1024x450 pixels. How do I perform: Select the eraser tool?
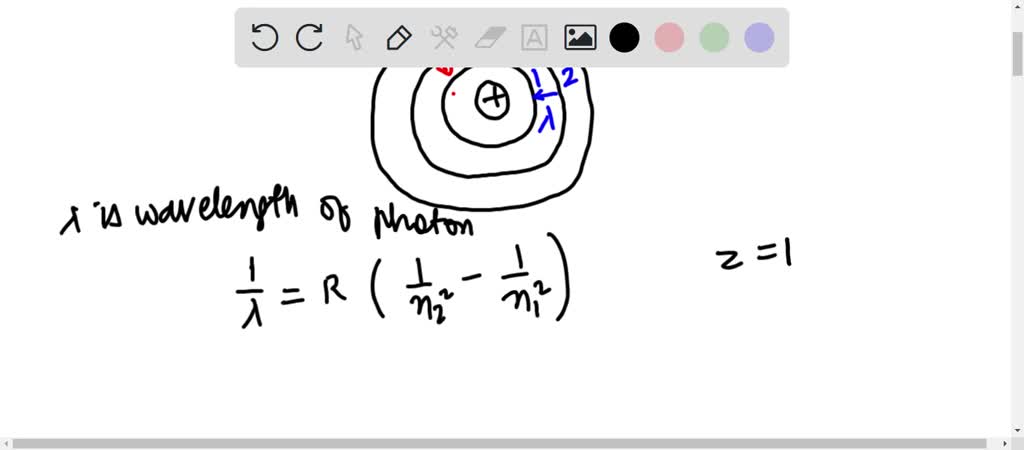[490, 38]
